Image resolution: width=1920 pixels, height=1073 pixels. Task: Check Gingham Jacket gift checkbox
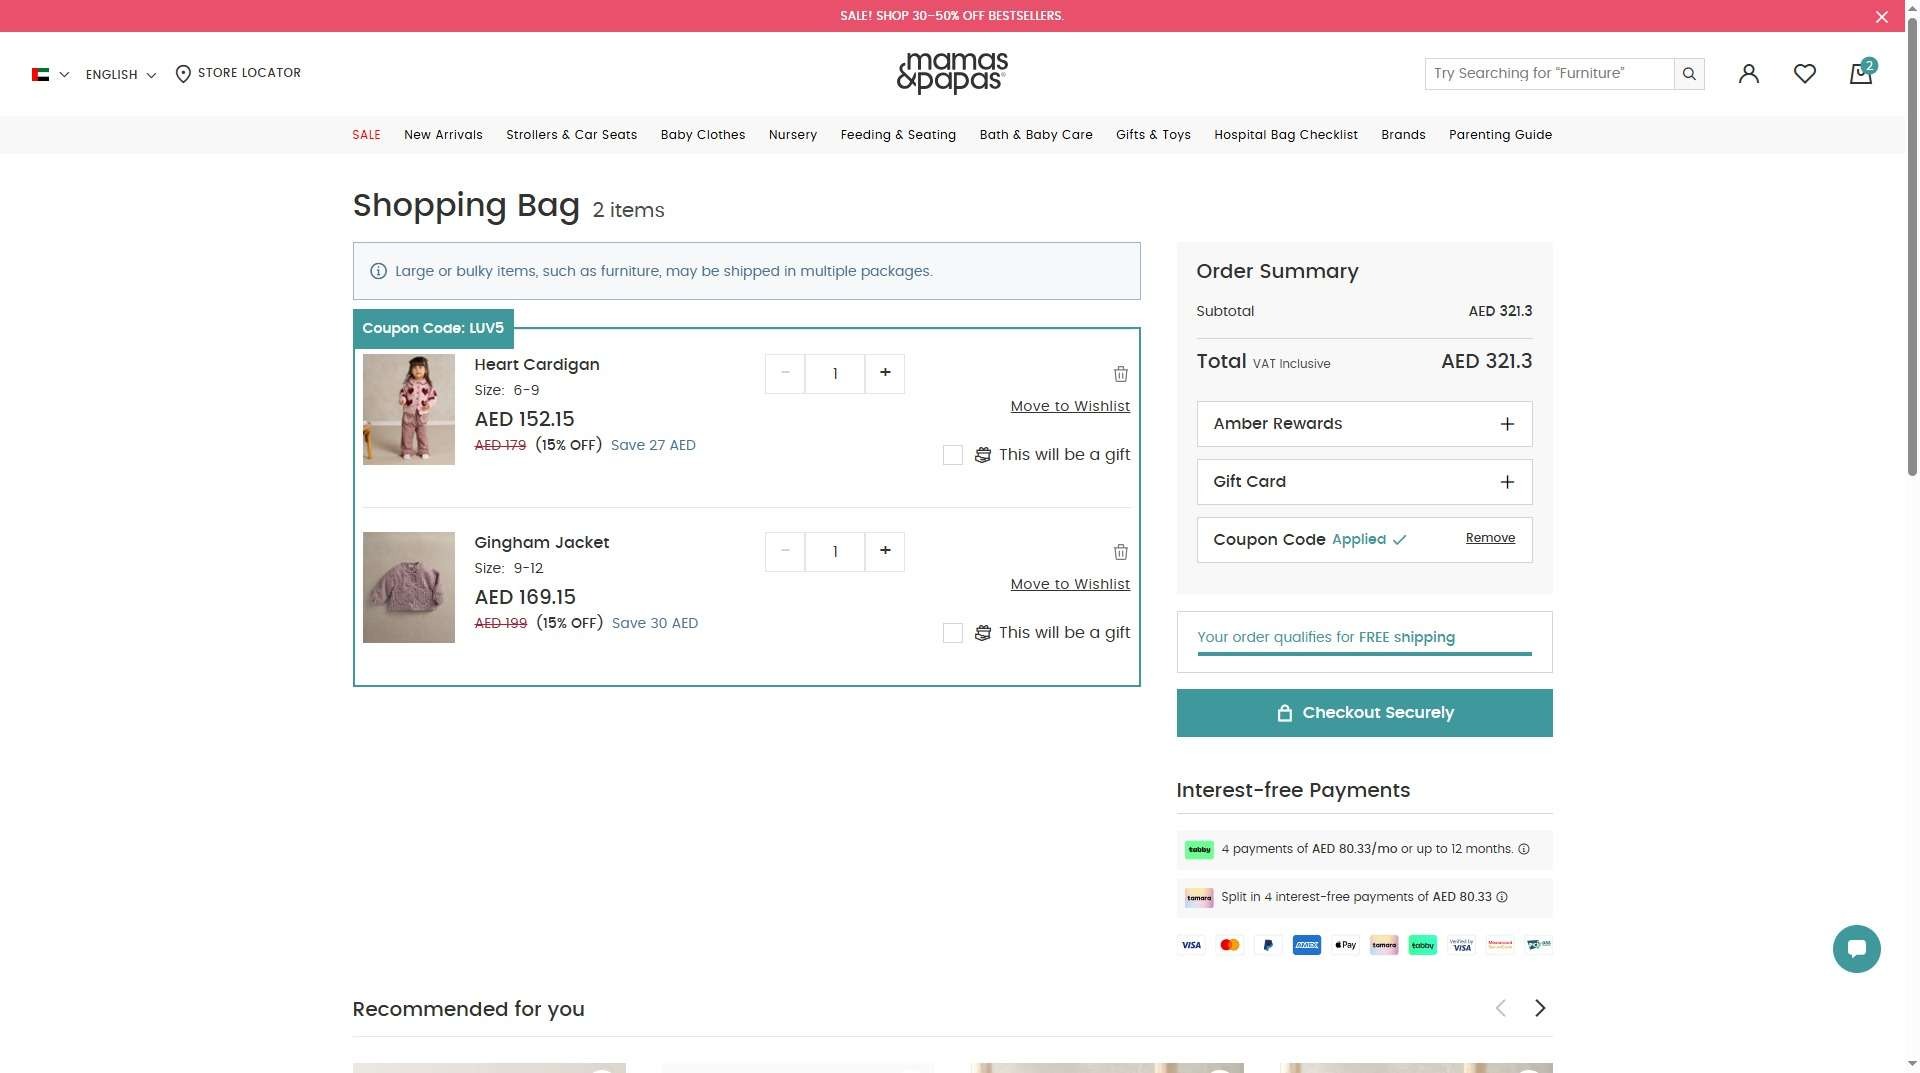click(x=952, y=633)
